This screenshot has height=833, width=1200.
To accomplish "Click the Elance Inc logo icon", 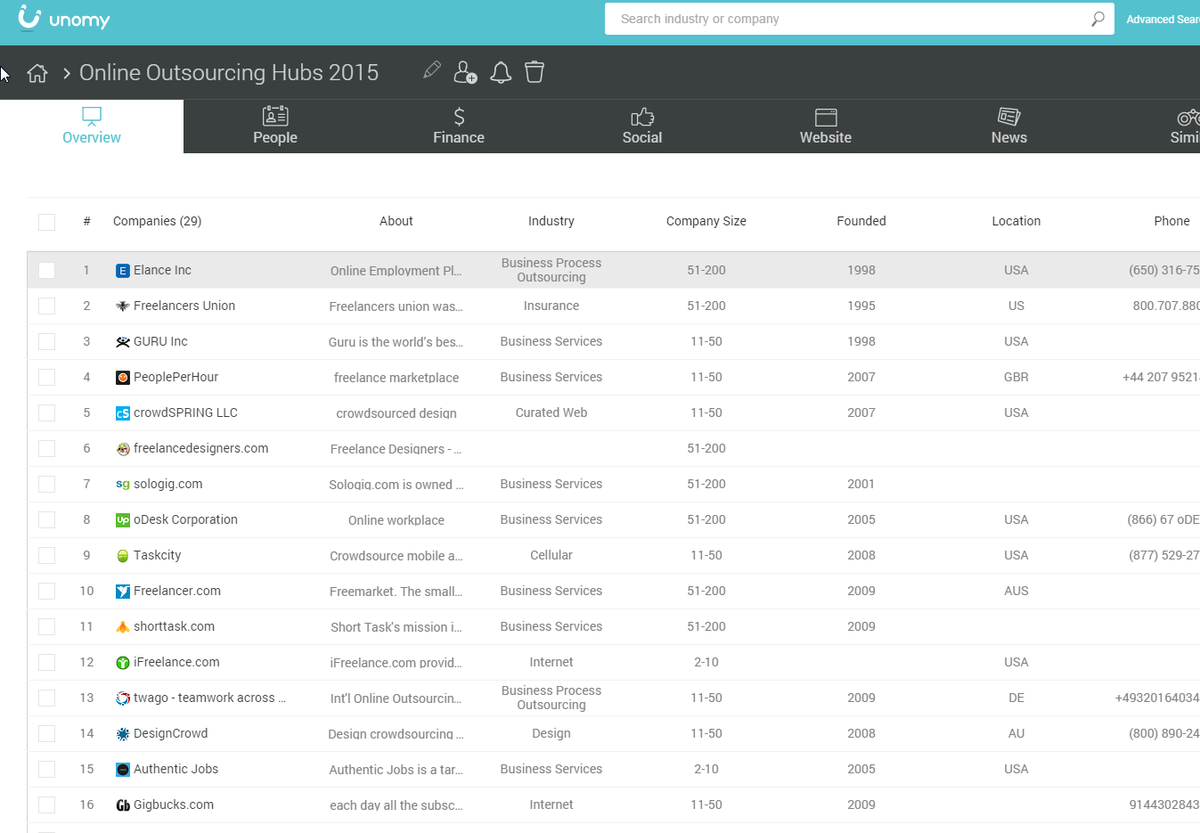I will (x=123, y=270).
